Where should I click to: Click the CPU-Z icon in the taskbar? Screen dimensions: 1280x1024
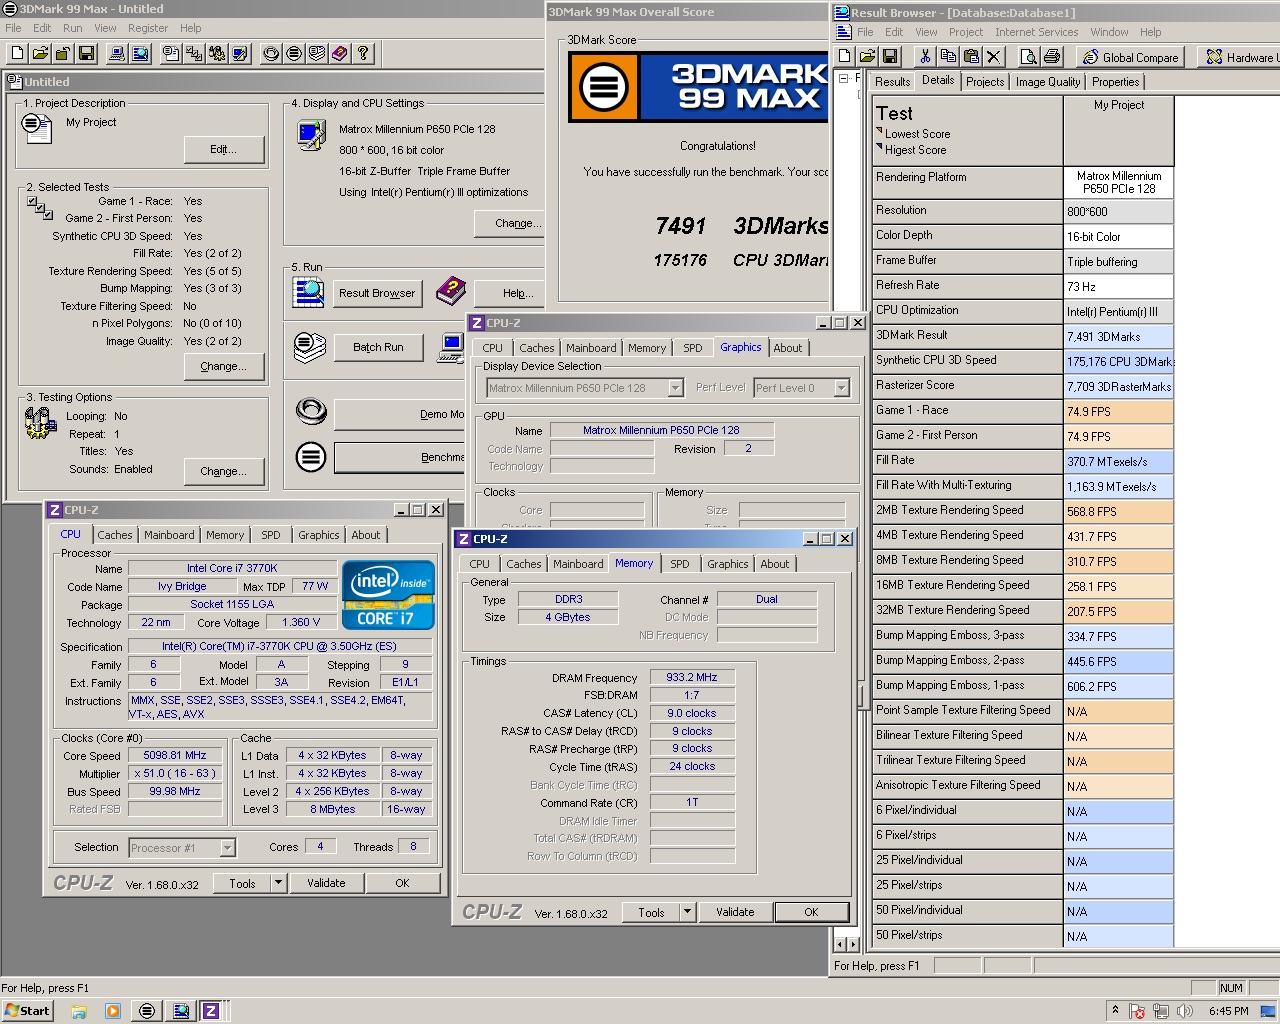211,1011
